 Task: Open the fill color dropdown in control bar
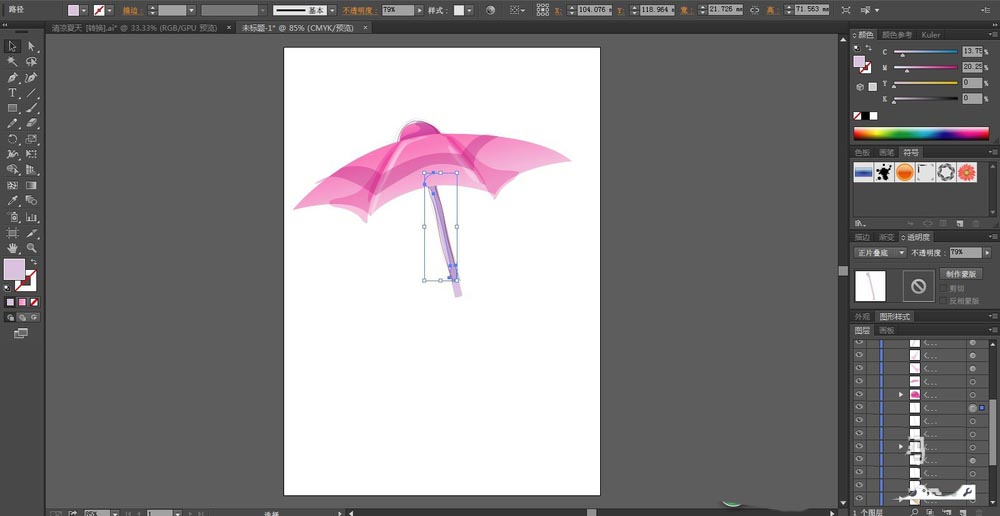point(84,10)
